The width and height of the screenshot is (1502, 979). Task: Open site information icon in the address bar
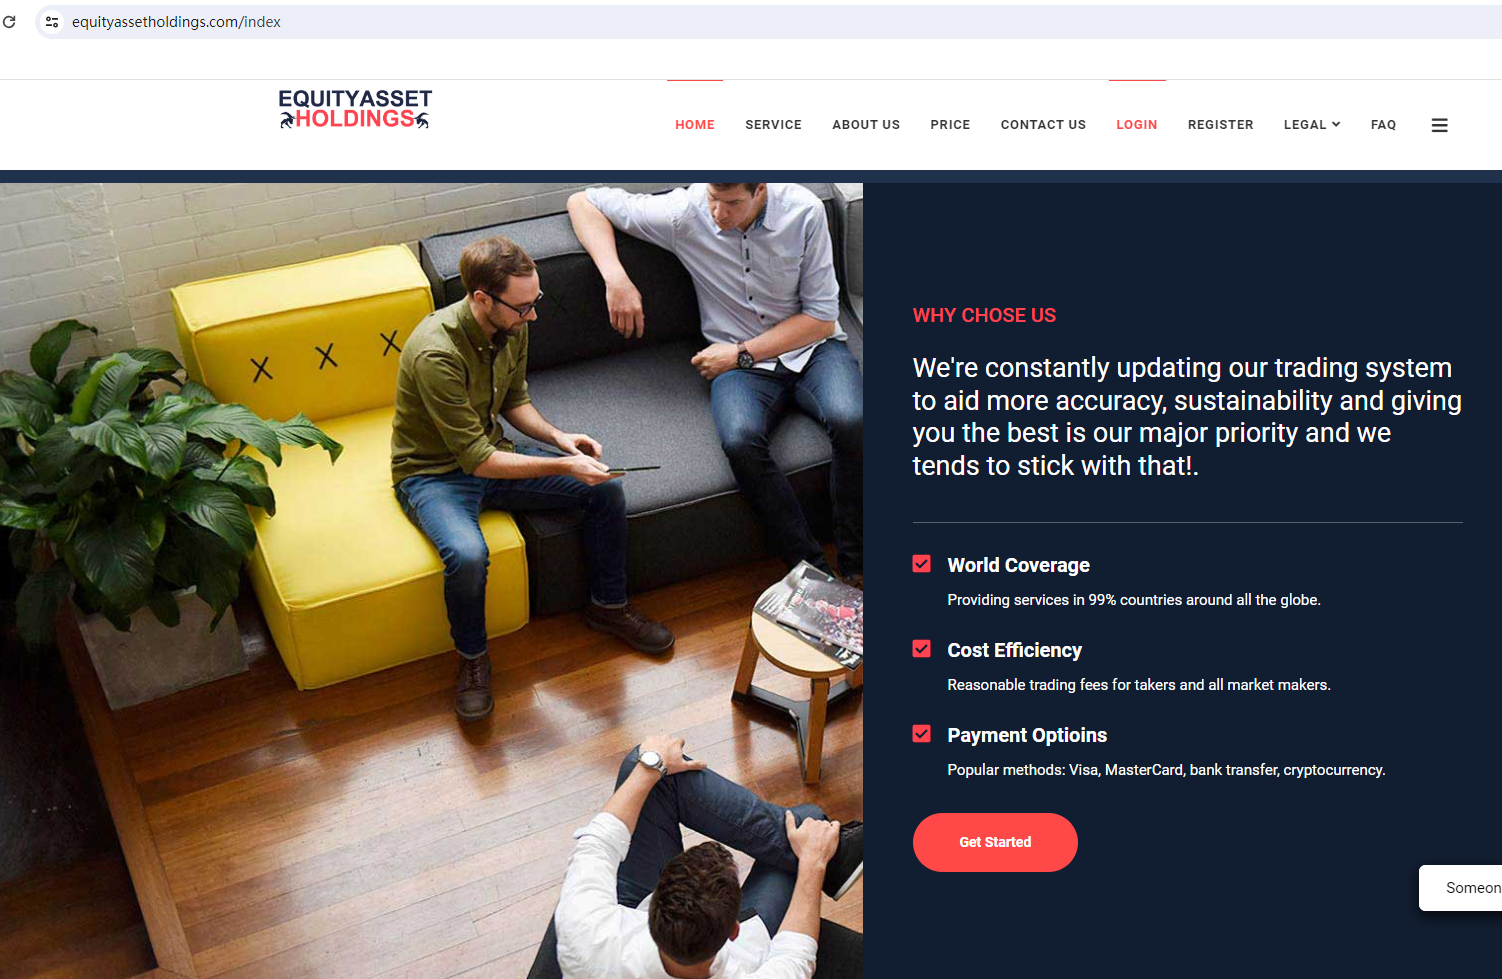click(x=52, y=21)
